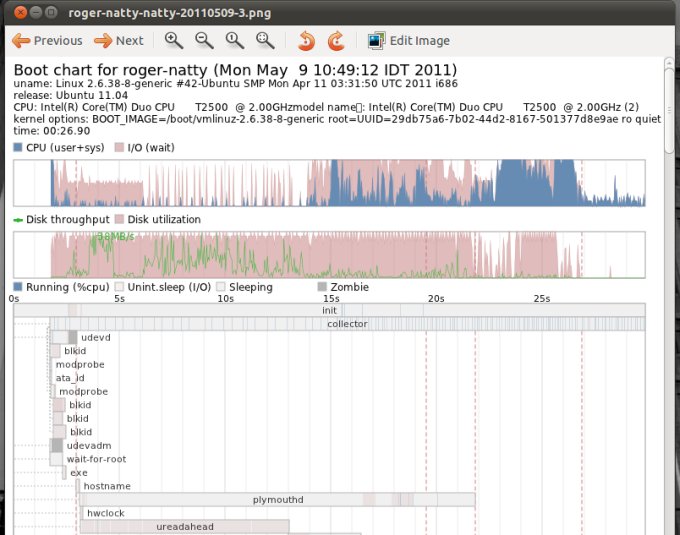The height and width of the screenshot is (535, 680).
Task: Click the normal size zoom icon
Action: click(x=235, y=41)
